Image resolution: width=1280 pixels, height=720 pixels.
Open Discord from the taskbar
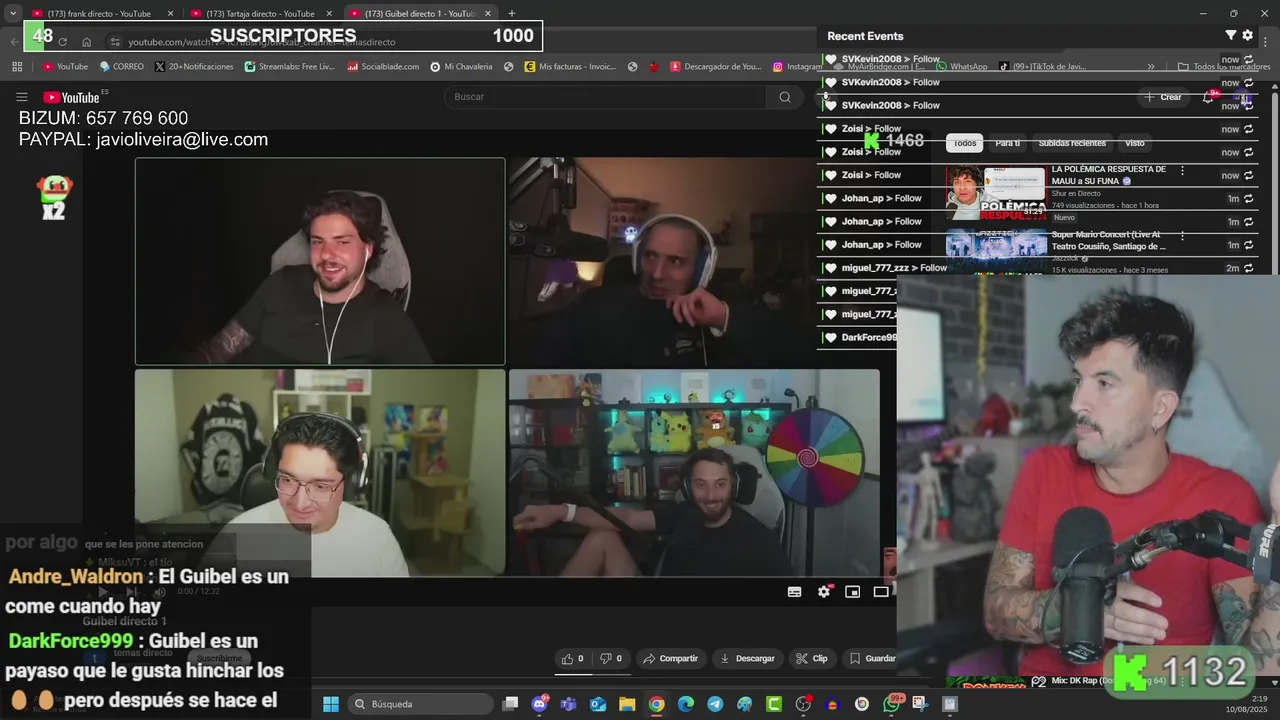click(540, 704)
